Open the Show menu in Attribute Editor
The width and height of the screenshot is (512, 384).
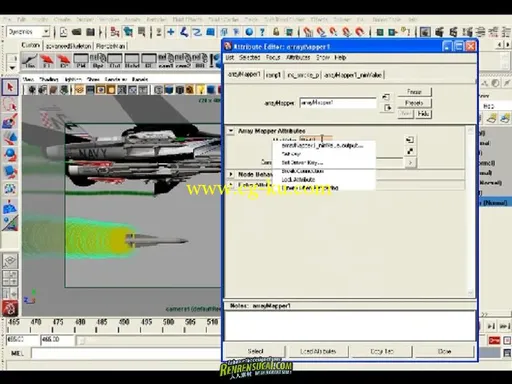pos(323,57)
